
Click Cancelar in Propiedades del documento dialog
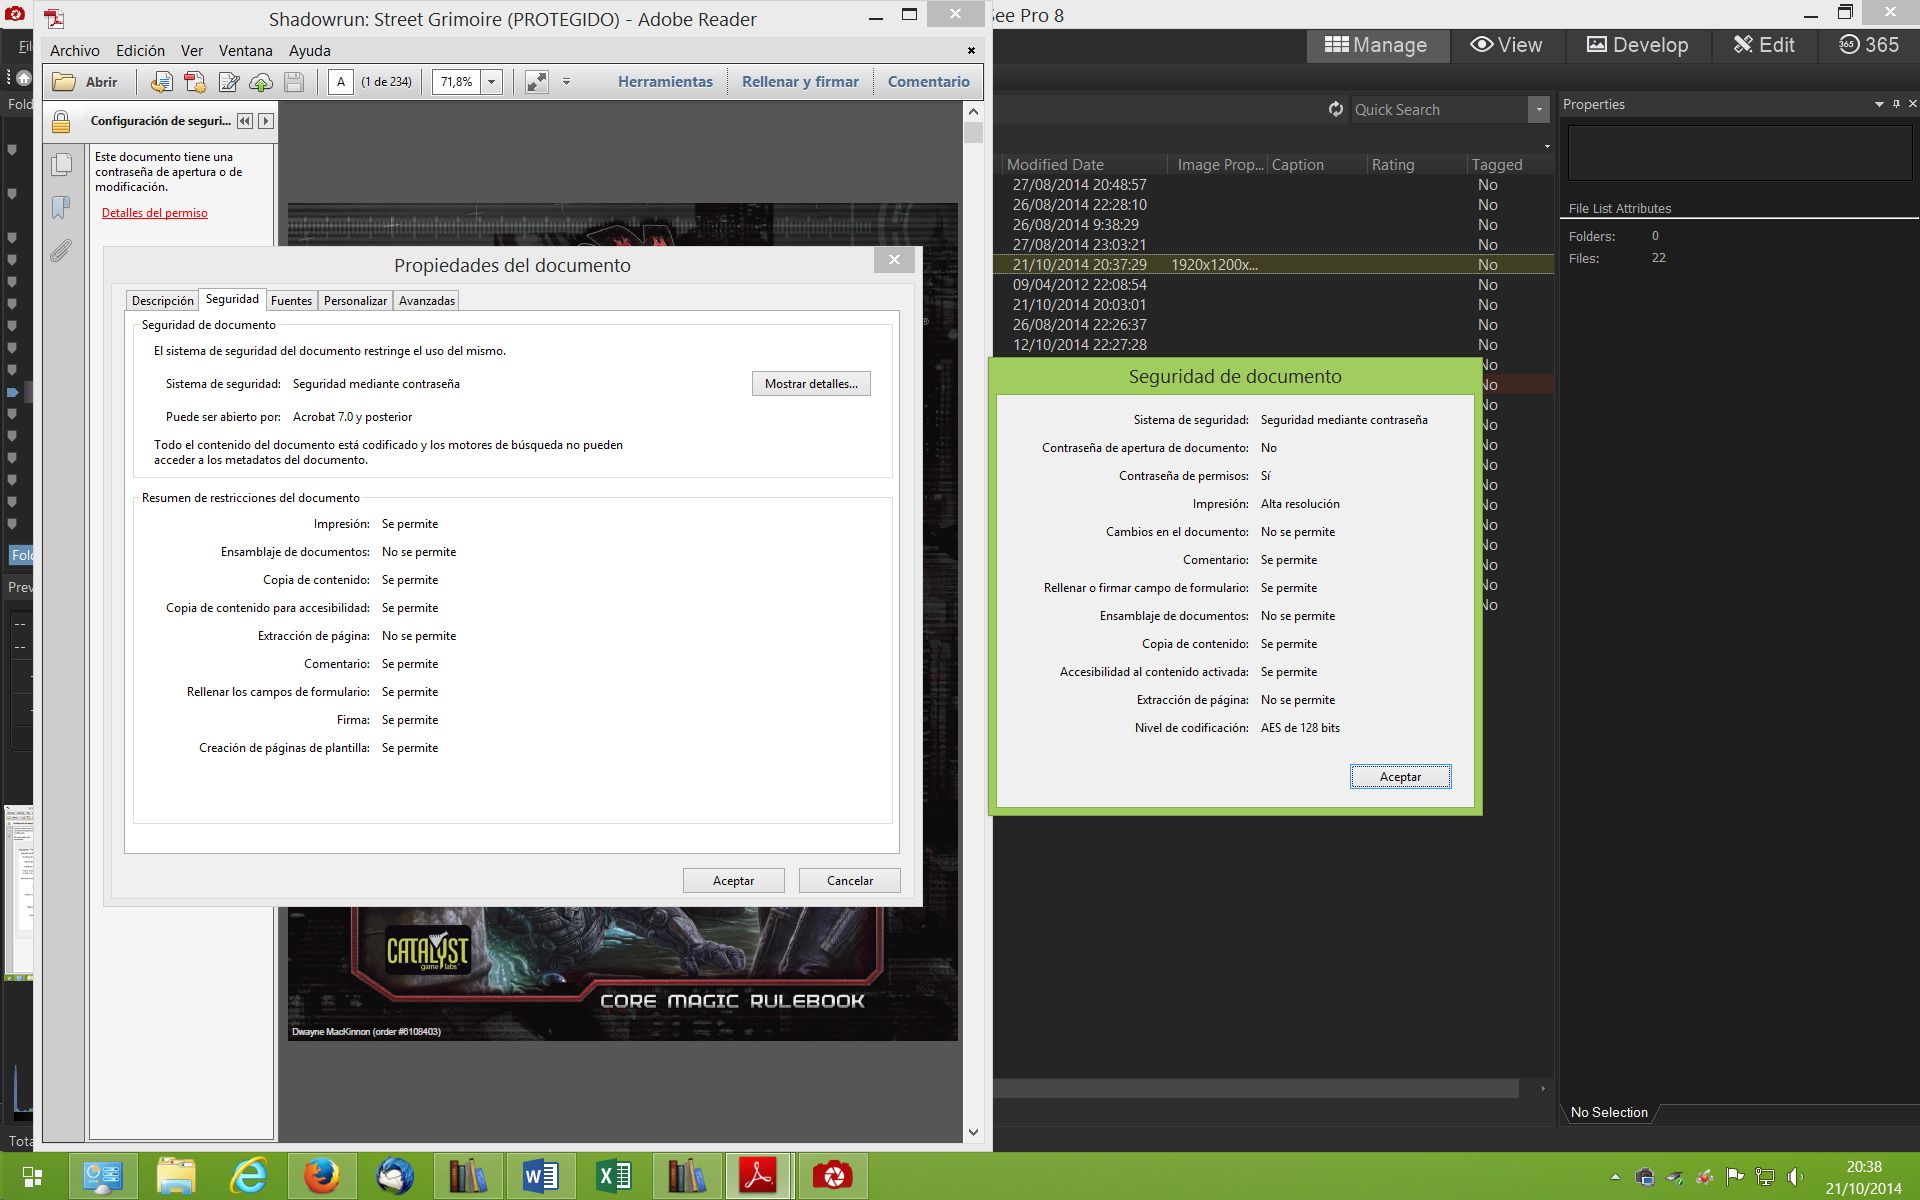pos(850,881)
